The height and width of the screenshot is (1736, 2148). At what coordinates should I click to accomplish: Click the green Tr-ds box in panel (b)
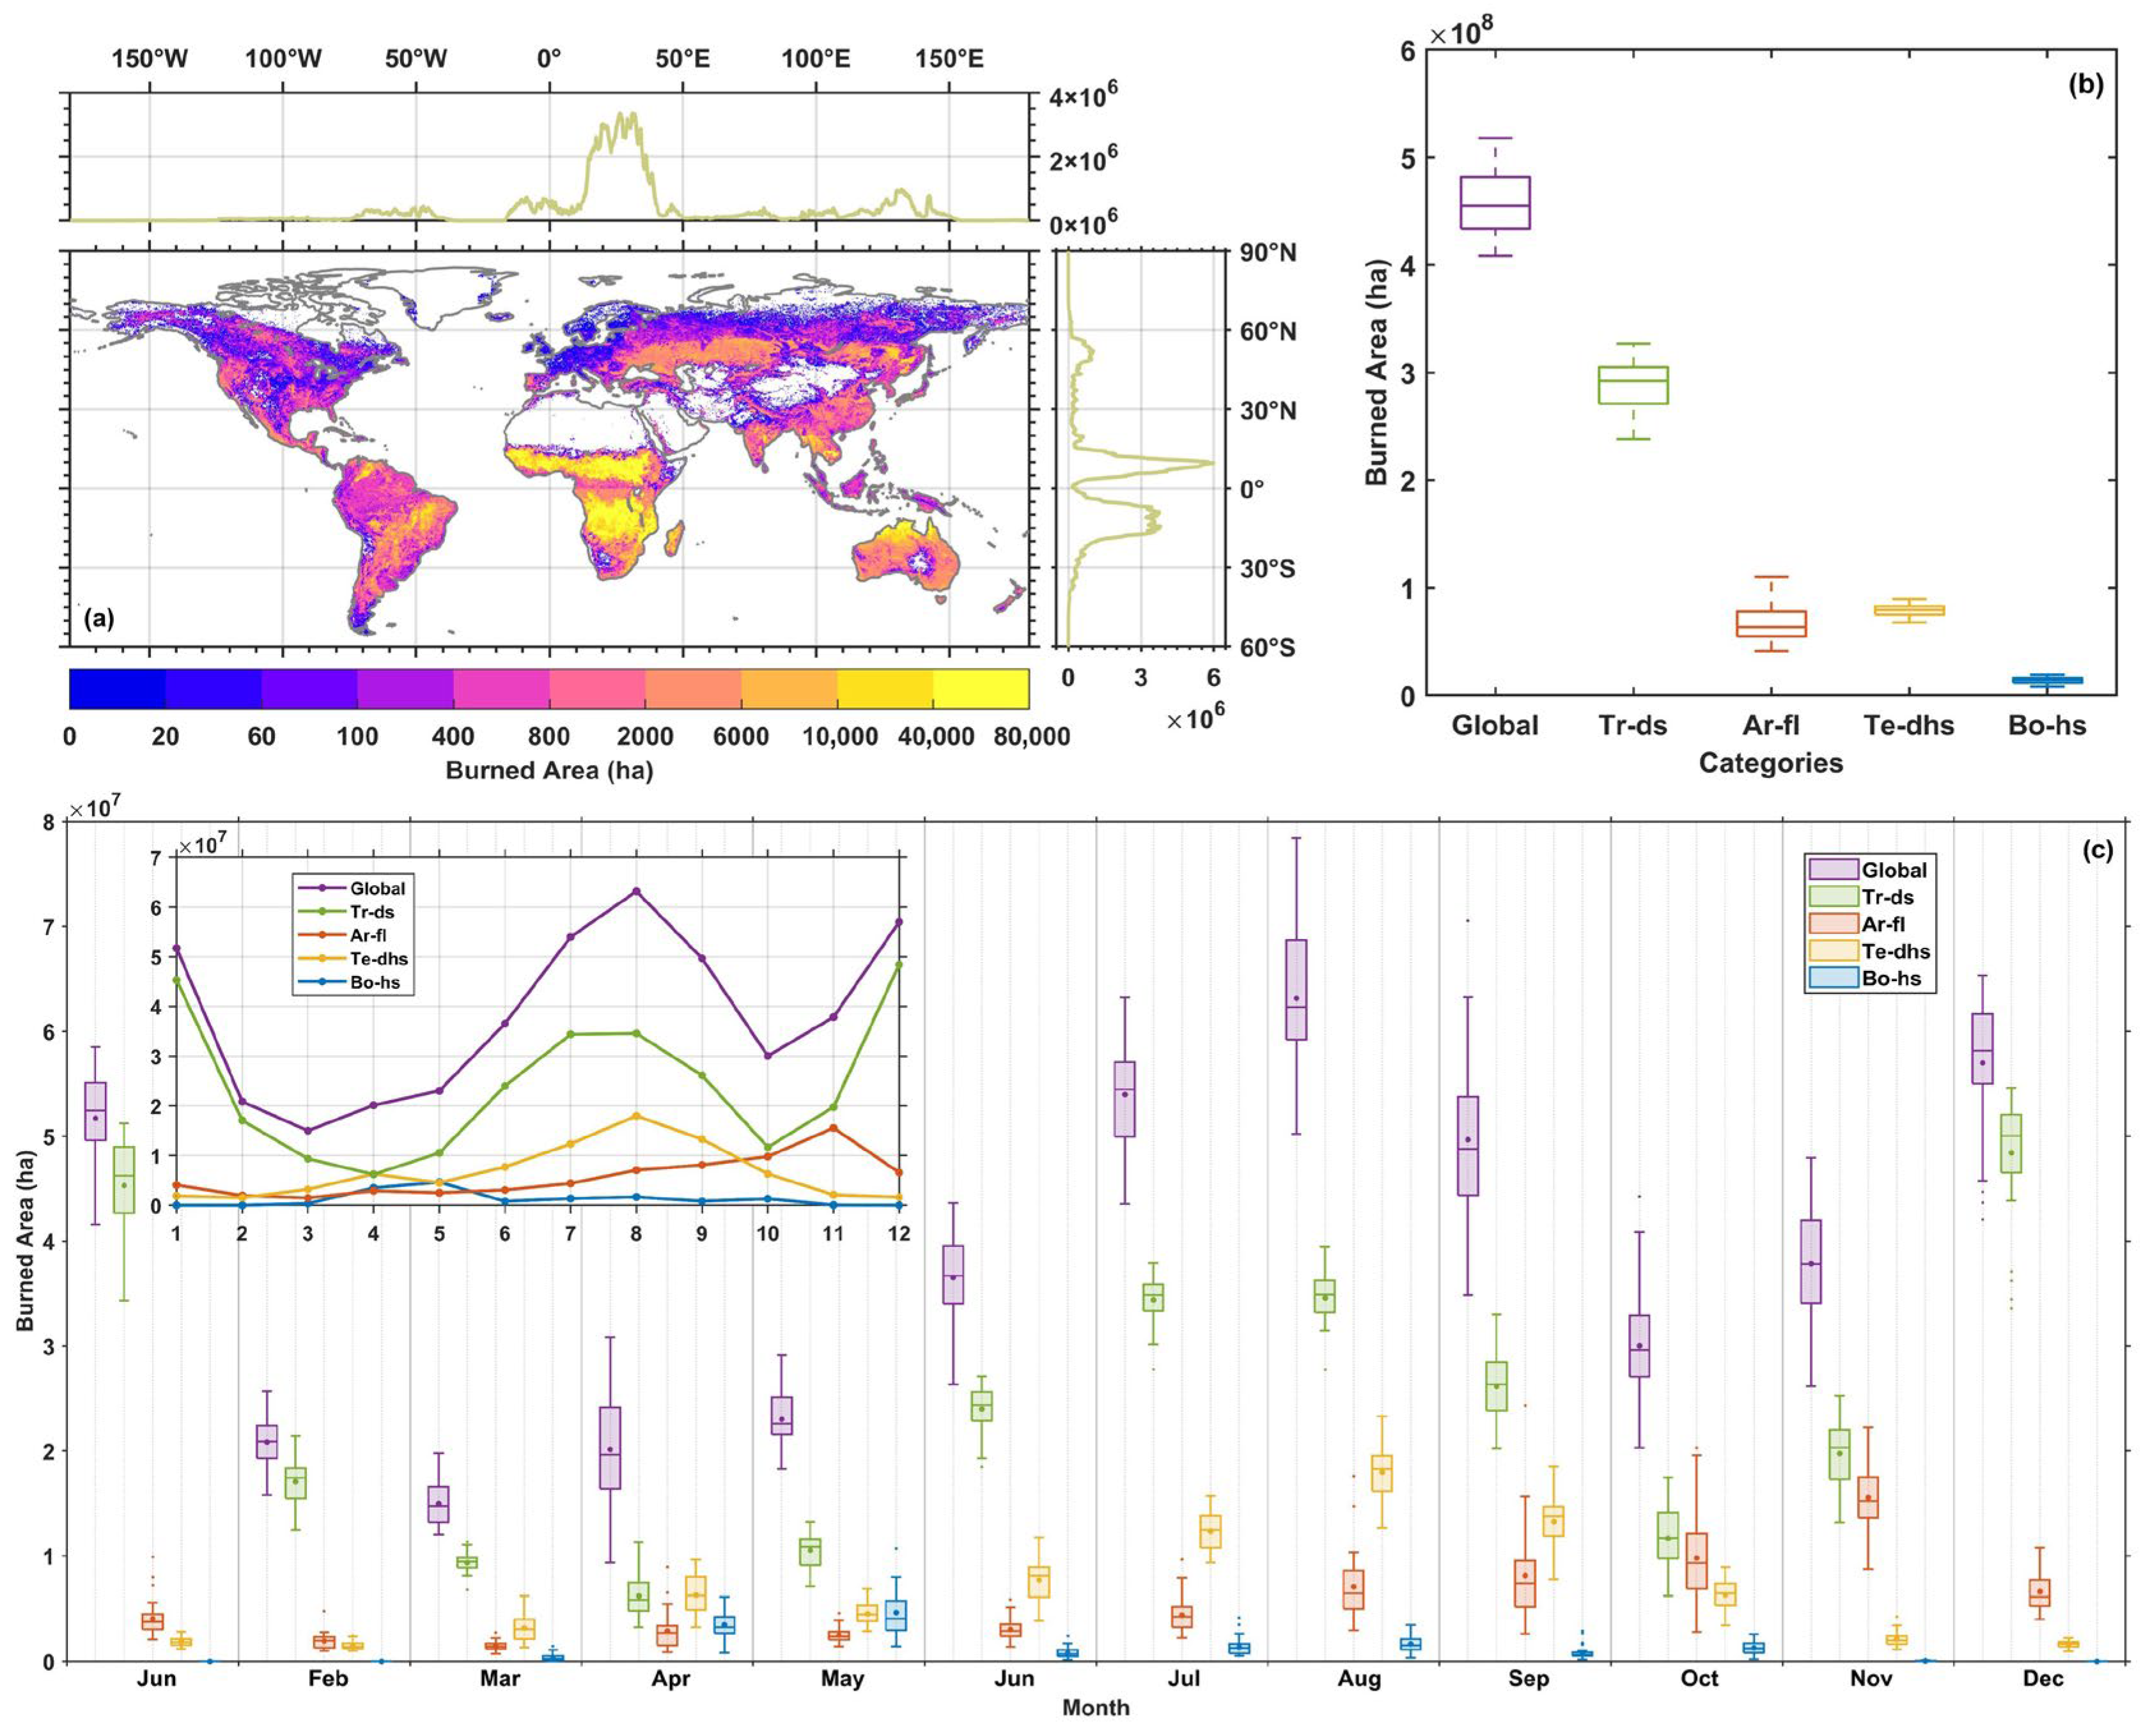(x=1633, y=385)
